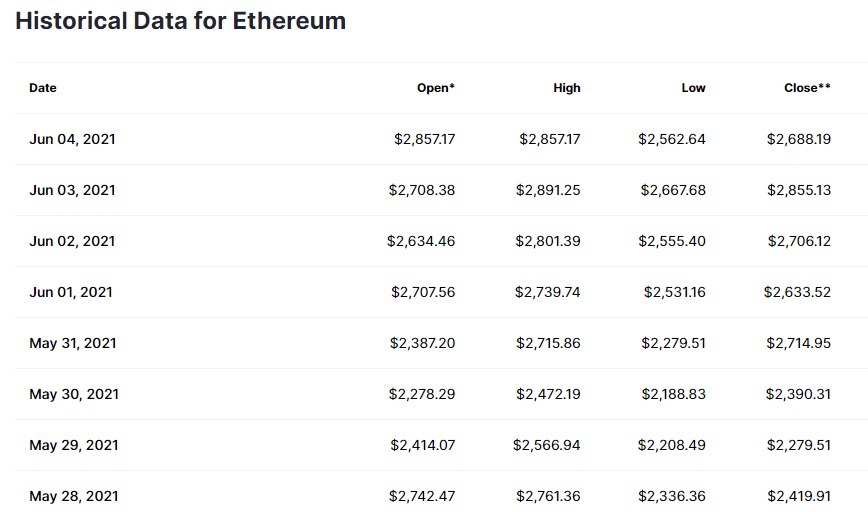Viewport: 868px width, 512px height.
Task: Click the $2,555.40 low price
Action: coord(673,241)
